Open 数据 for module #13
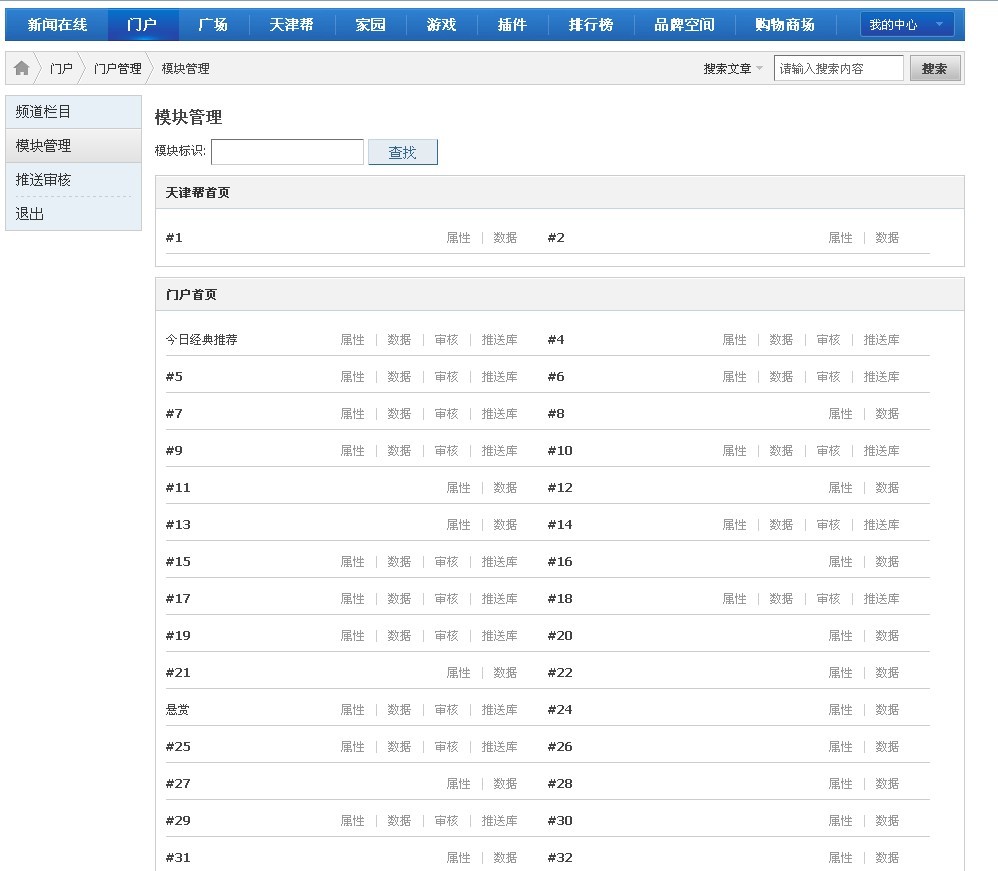This screenshot has height=871, width=998. click(505, 524)
